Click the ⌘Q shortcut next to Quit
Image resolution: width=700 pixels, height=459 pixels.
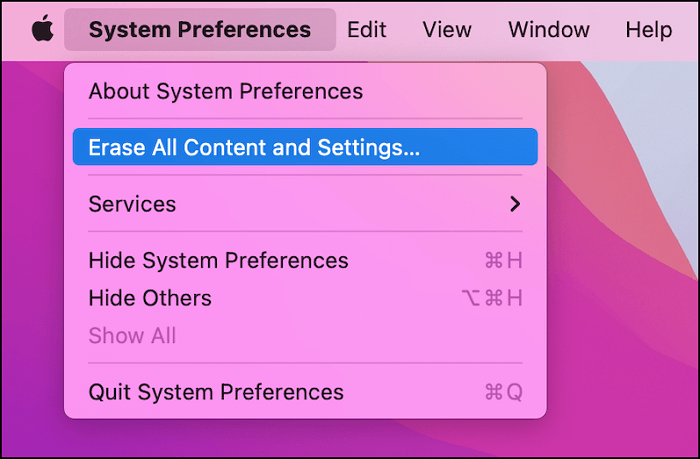pyautogui.click(x=503, y=392)
